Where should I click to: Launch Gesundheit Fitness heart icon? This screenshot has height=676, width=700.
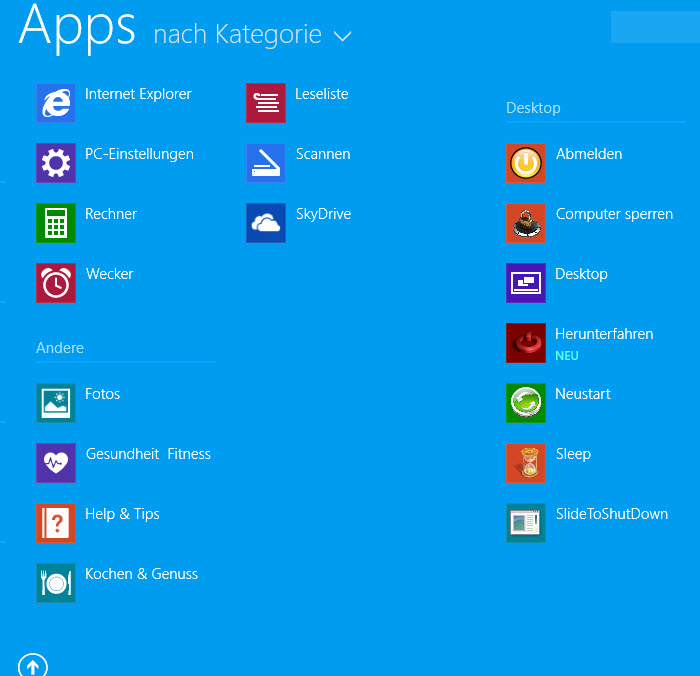pos(56,463)
